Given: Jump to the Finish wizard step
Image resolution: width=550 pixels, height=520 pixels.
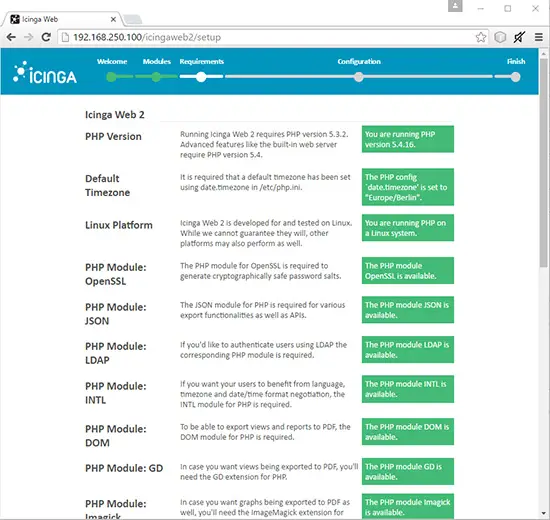Looking at the screenshot, I should tap(516, 61).
